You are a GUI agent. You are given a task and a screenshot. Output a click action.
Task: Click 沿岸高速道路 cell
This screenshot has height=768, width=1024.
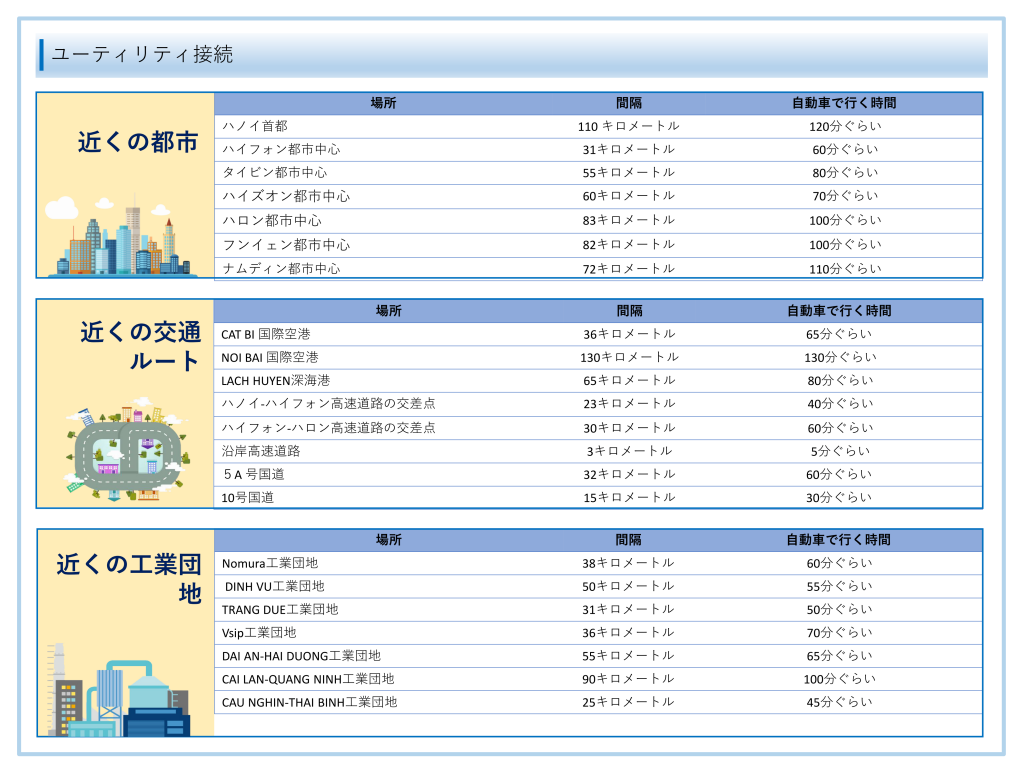coord(261,451)
